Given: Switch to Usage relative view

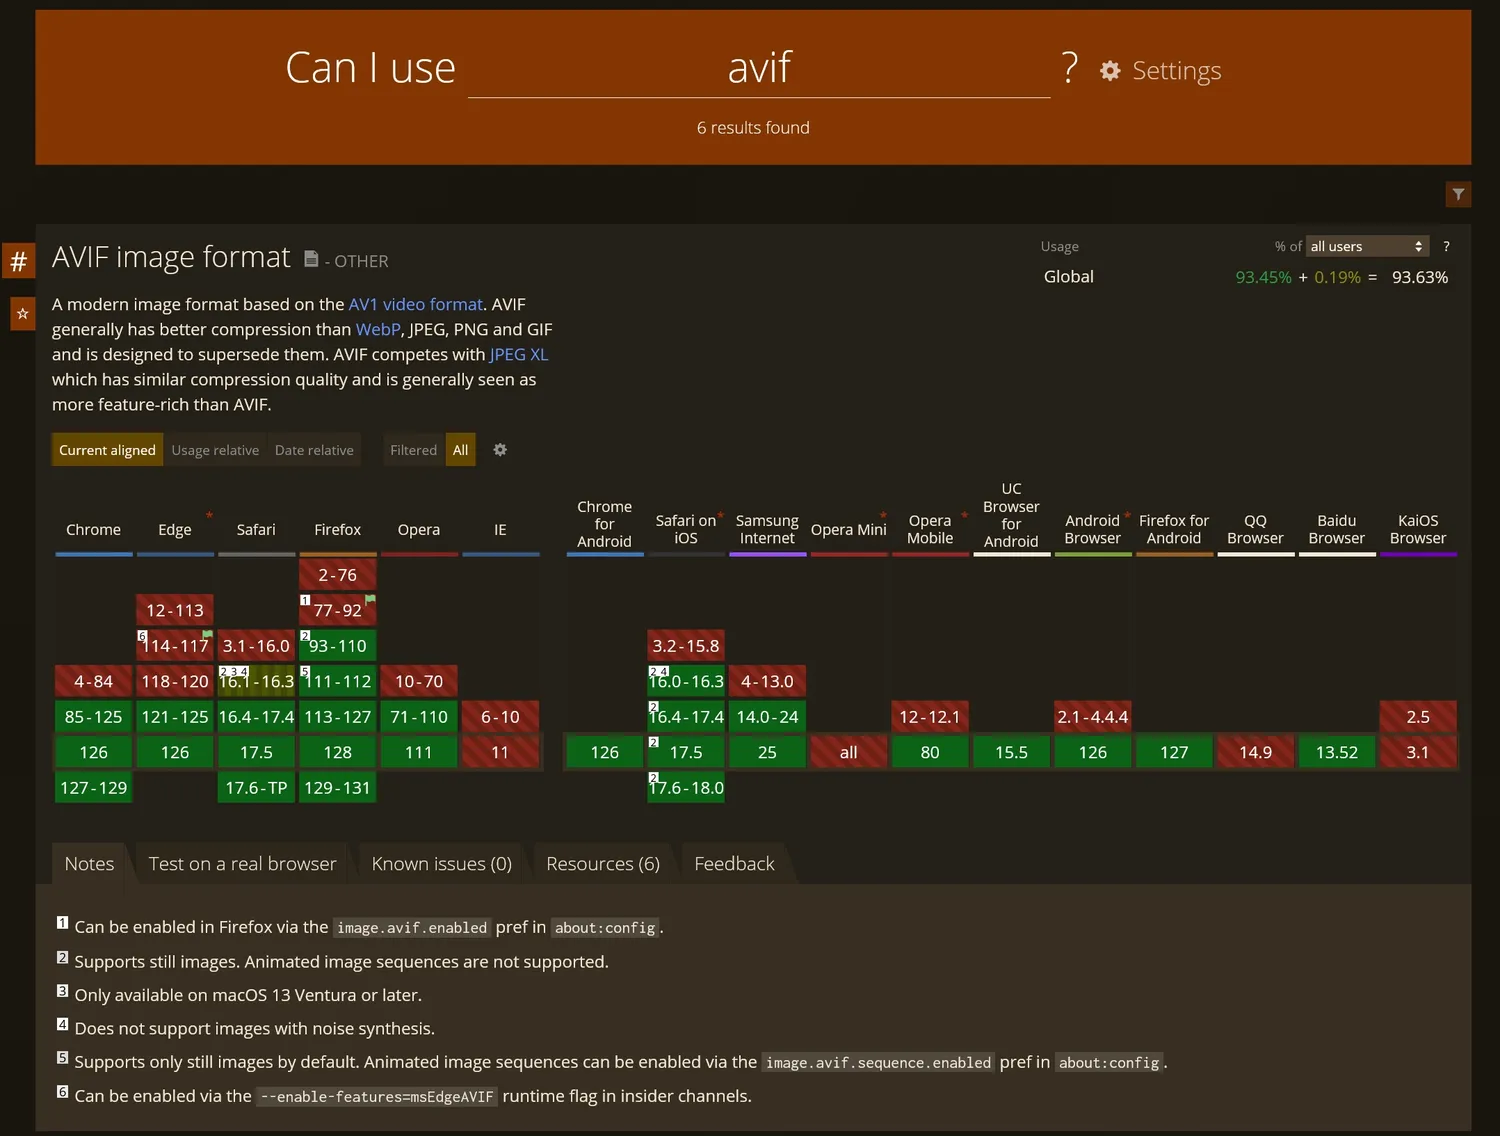Looking at the screenshot, I should click(215, 450).
